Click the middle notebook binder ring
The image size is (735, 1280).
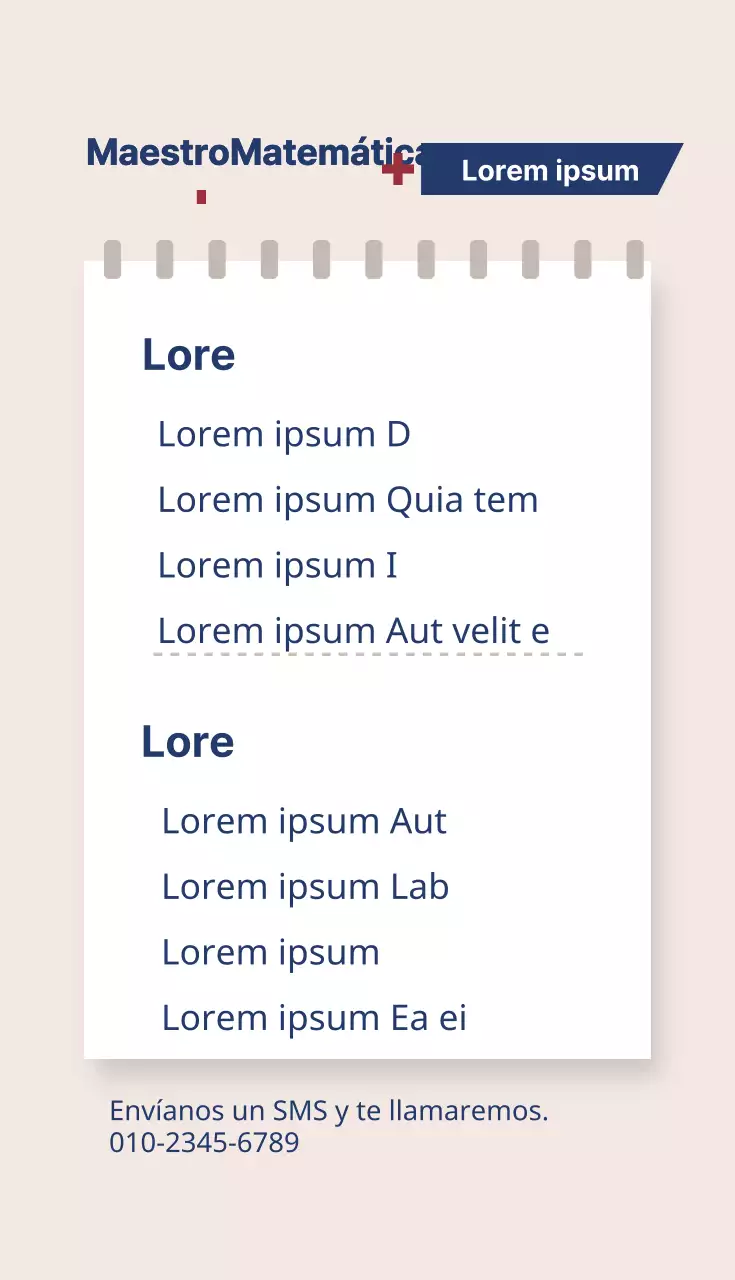point(374,260)
